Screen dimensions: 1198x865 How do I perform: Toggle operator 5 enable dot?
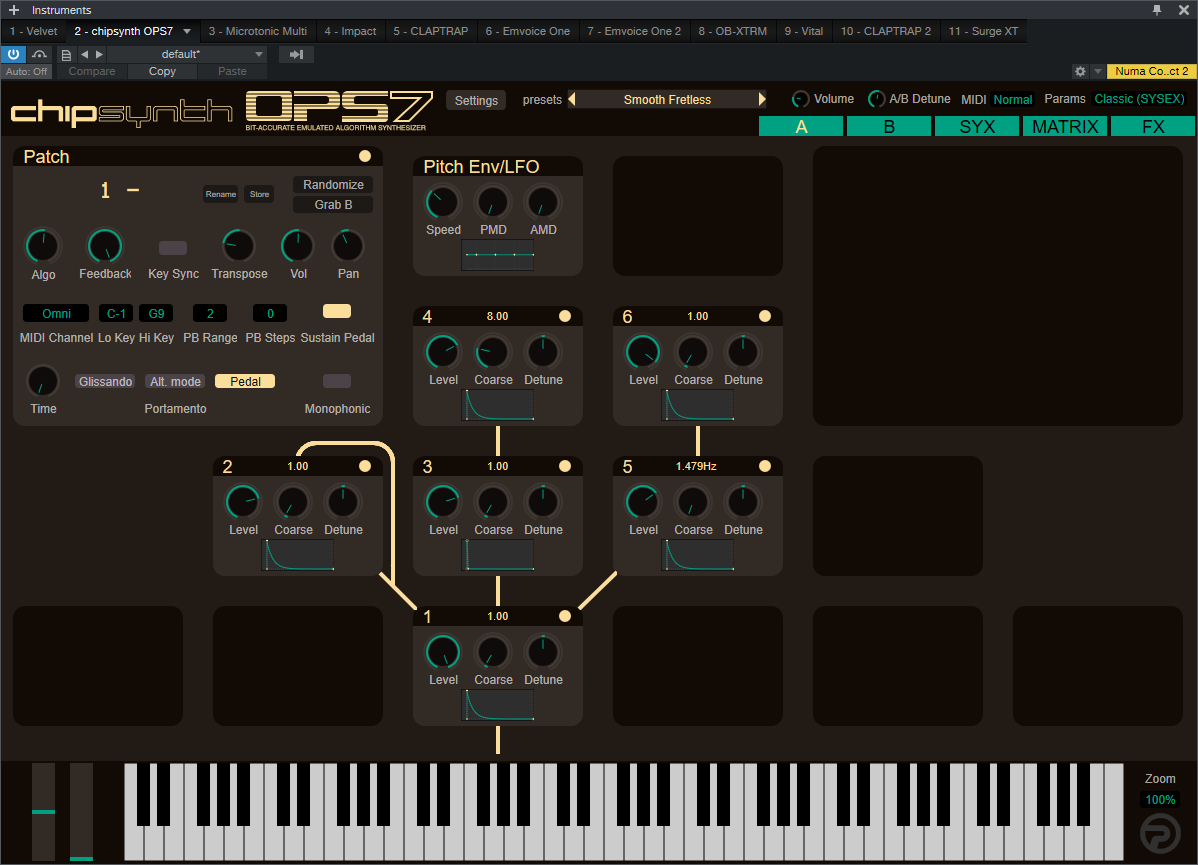(765, 466)
